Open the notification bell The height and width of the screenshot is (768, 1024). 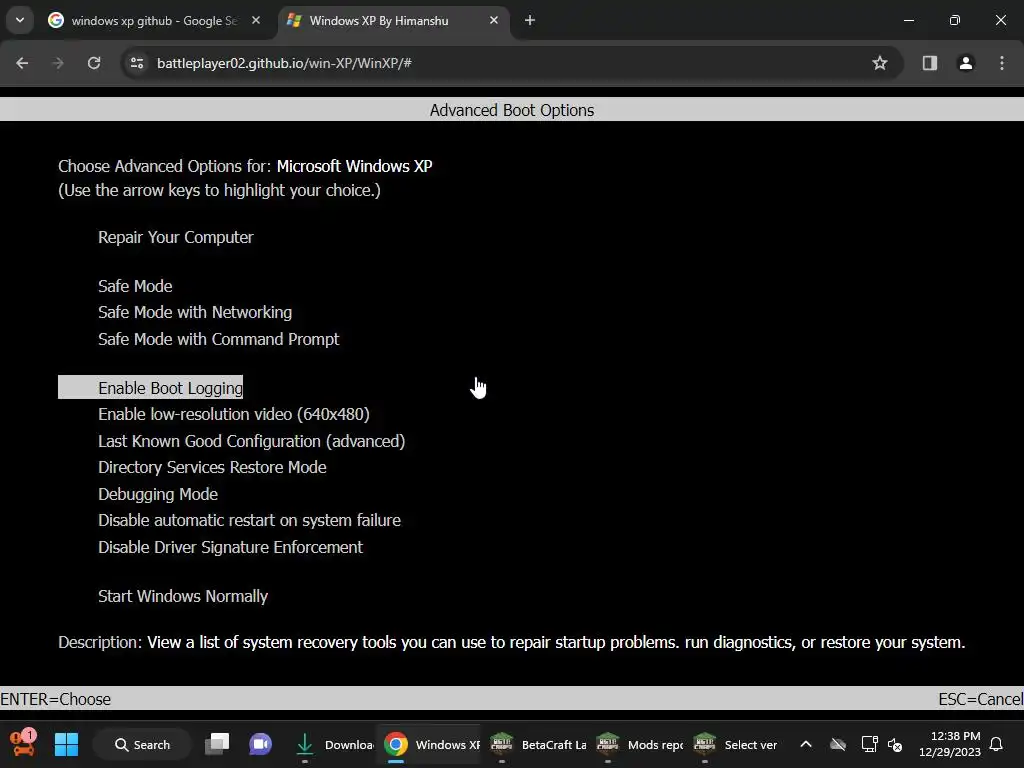point(997,744)
